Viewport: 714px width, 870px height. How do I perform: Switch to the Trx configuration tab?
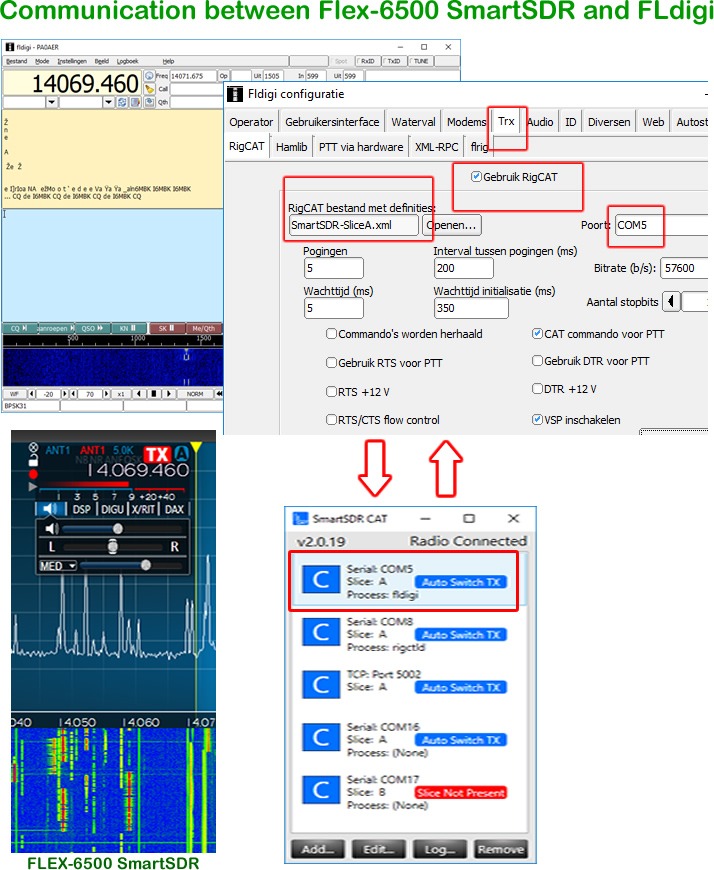pyautogui.click(x=506, y=122)
